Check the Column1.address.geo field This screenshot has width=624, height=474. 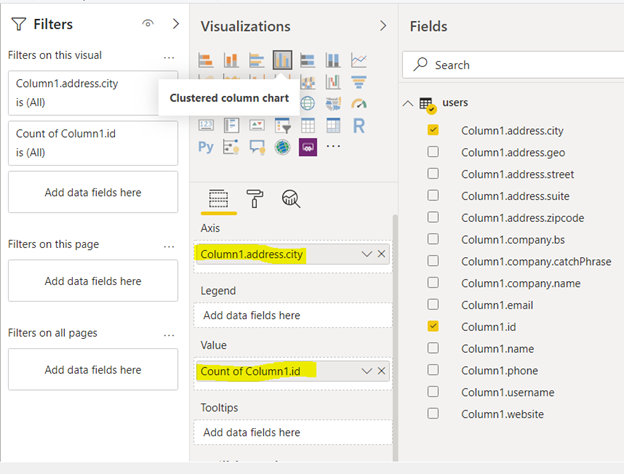(433, 152)
